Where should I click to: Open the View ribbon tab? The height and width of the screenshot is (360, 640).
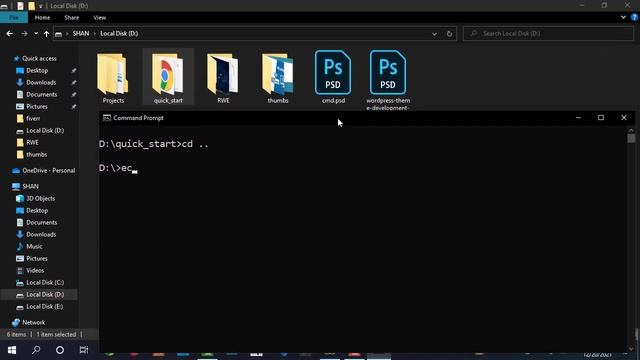point(100,18)
